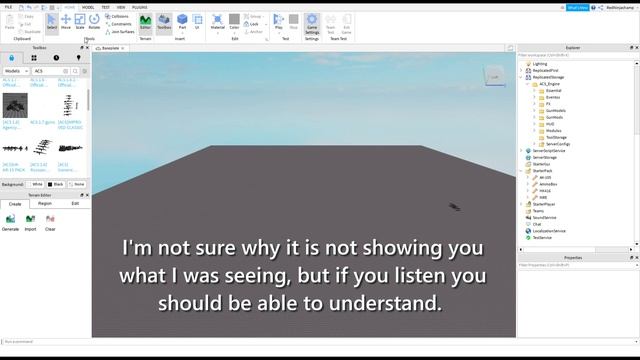The height and width of the screenshot is (360, 640).
Task: Expand the ReplicatedFirst node
Action: 521,71
